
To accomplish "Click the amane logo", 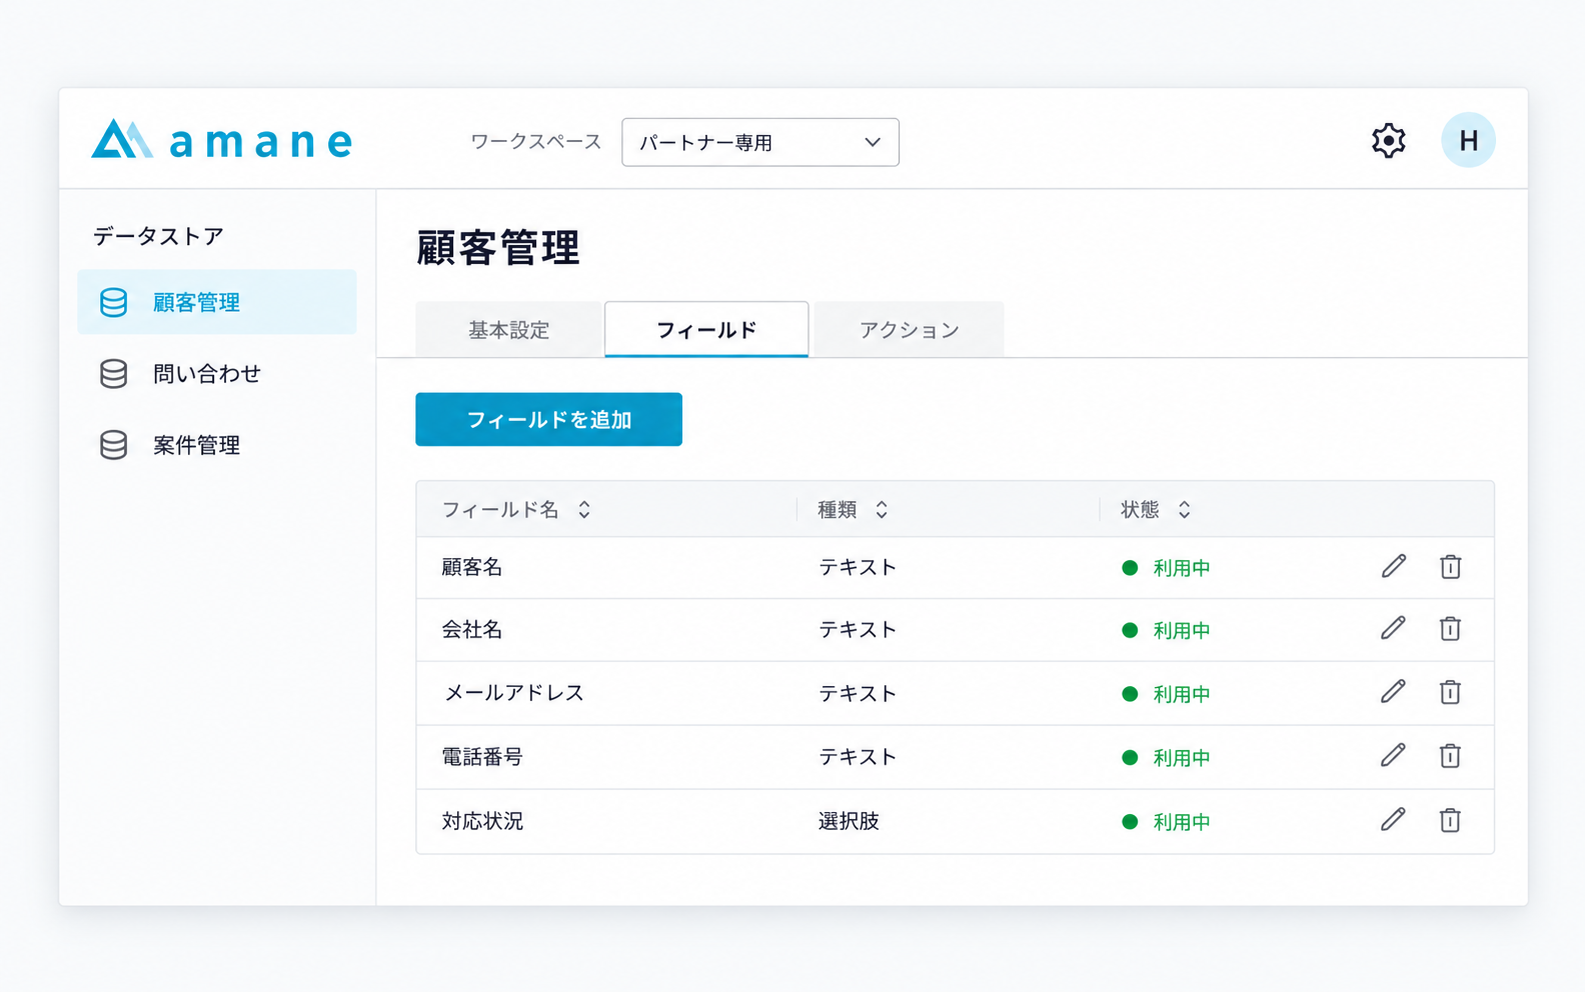I will [222, 140].
